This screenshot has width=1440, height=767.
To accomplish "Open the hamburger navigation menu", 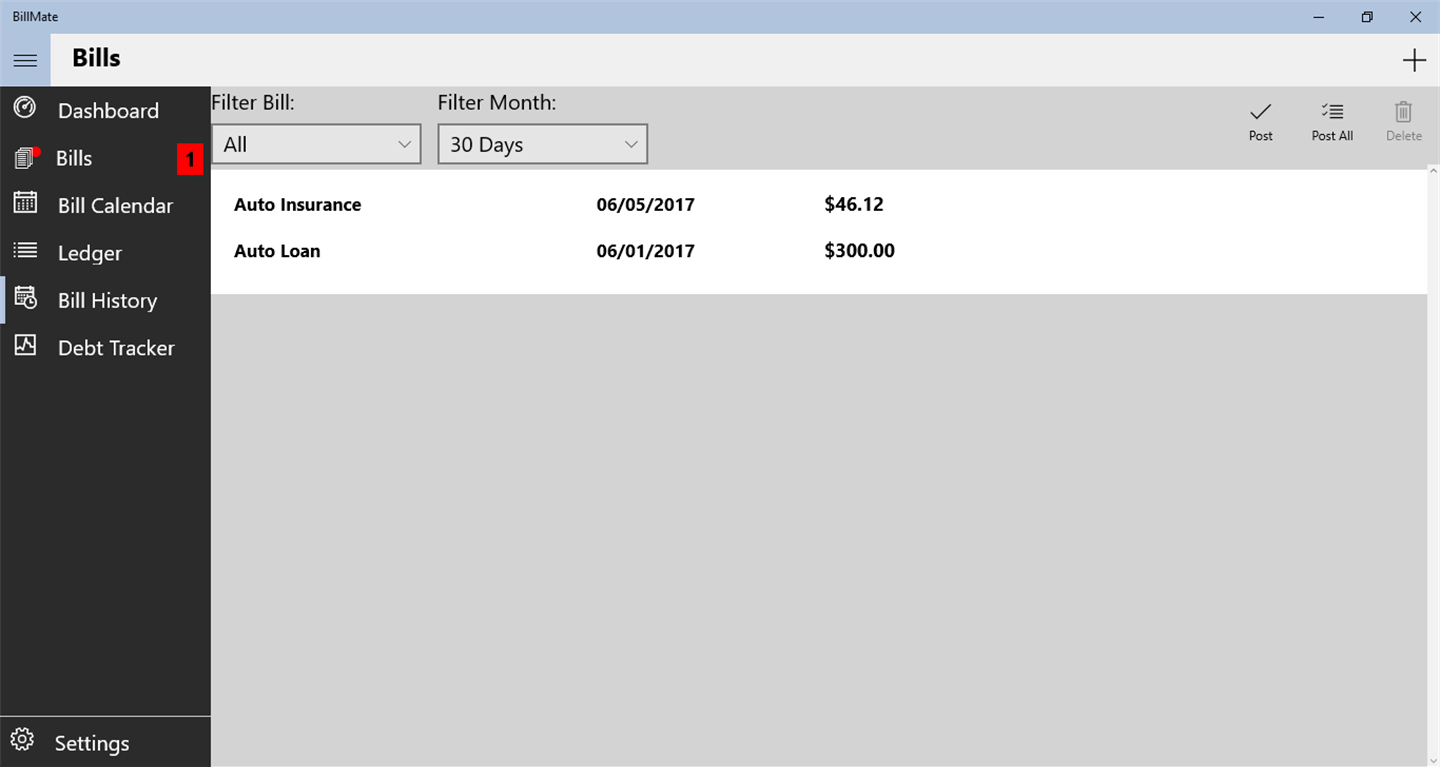I will click(x=25, y=60).
